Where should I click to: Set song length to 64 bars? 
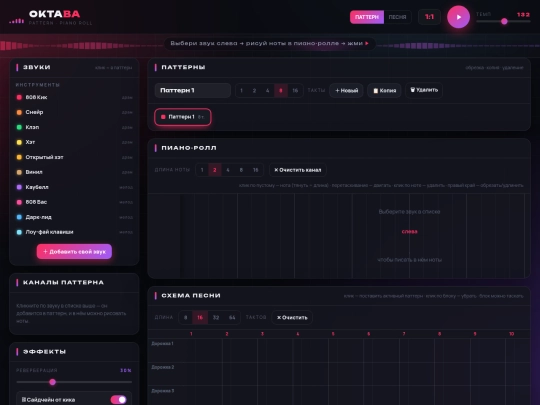(232, 318)
